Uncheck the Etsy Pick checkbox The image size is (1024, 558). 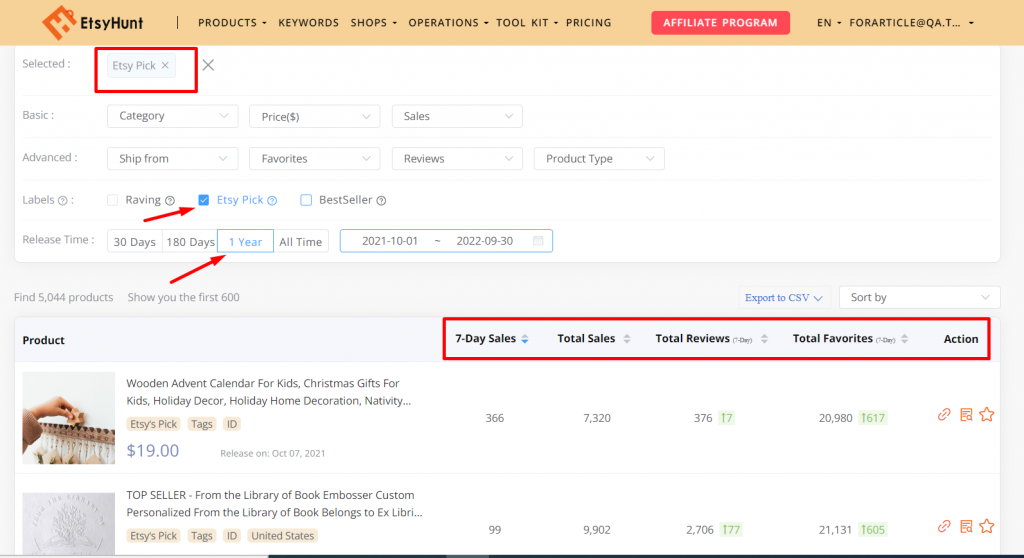point(204,200)
